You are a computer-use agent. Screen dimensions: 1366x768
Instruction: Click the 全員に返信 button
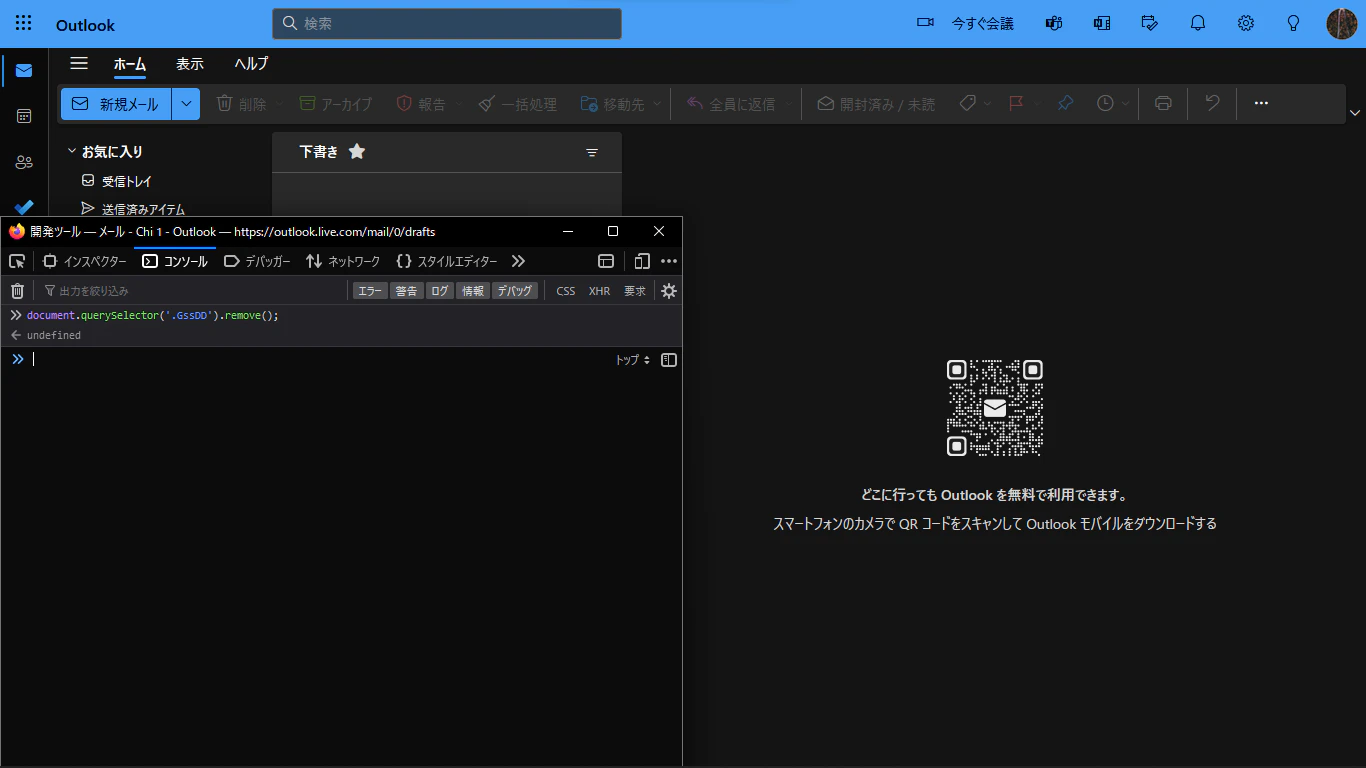click(x=731, y=103)
